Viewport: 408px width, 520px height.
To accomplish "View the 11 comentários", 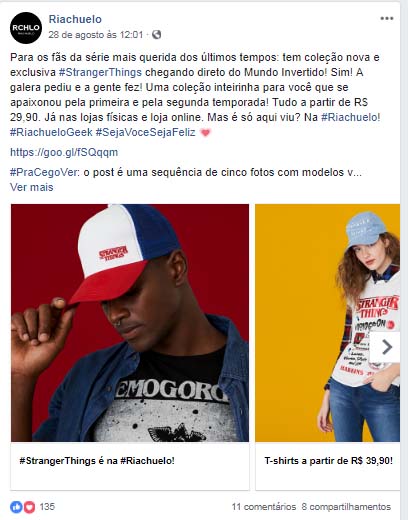I will (264, 507).
